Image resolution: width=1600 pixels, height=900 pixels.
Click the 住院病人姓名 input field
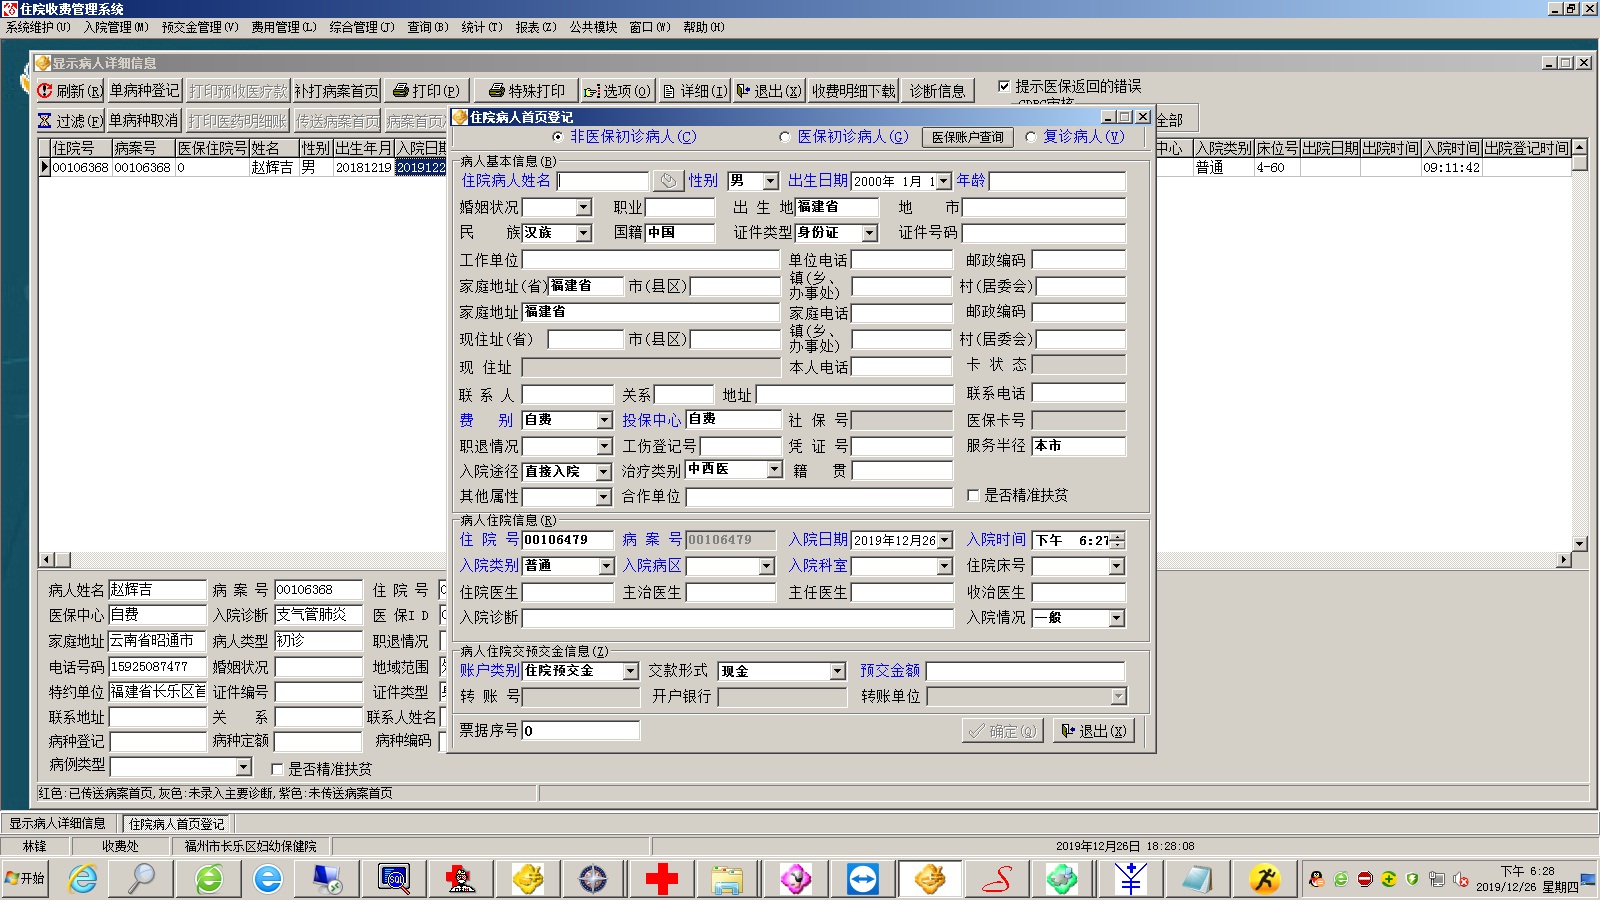coord(603,181)
